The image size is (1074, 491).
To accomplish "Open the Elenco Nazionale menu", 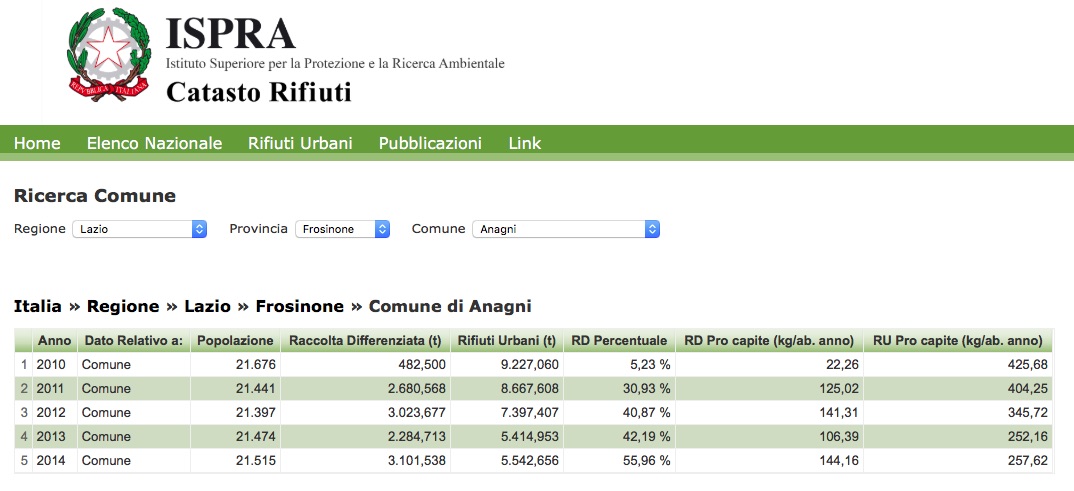I will pyautogui.click(x=154, y=143).
